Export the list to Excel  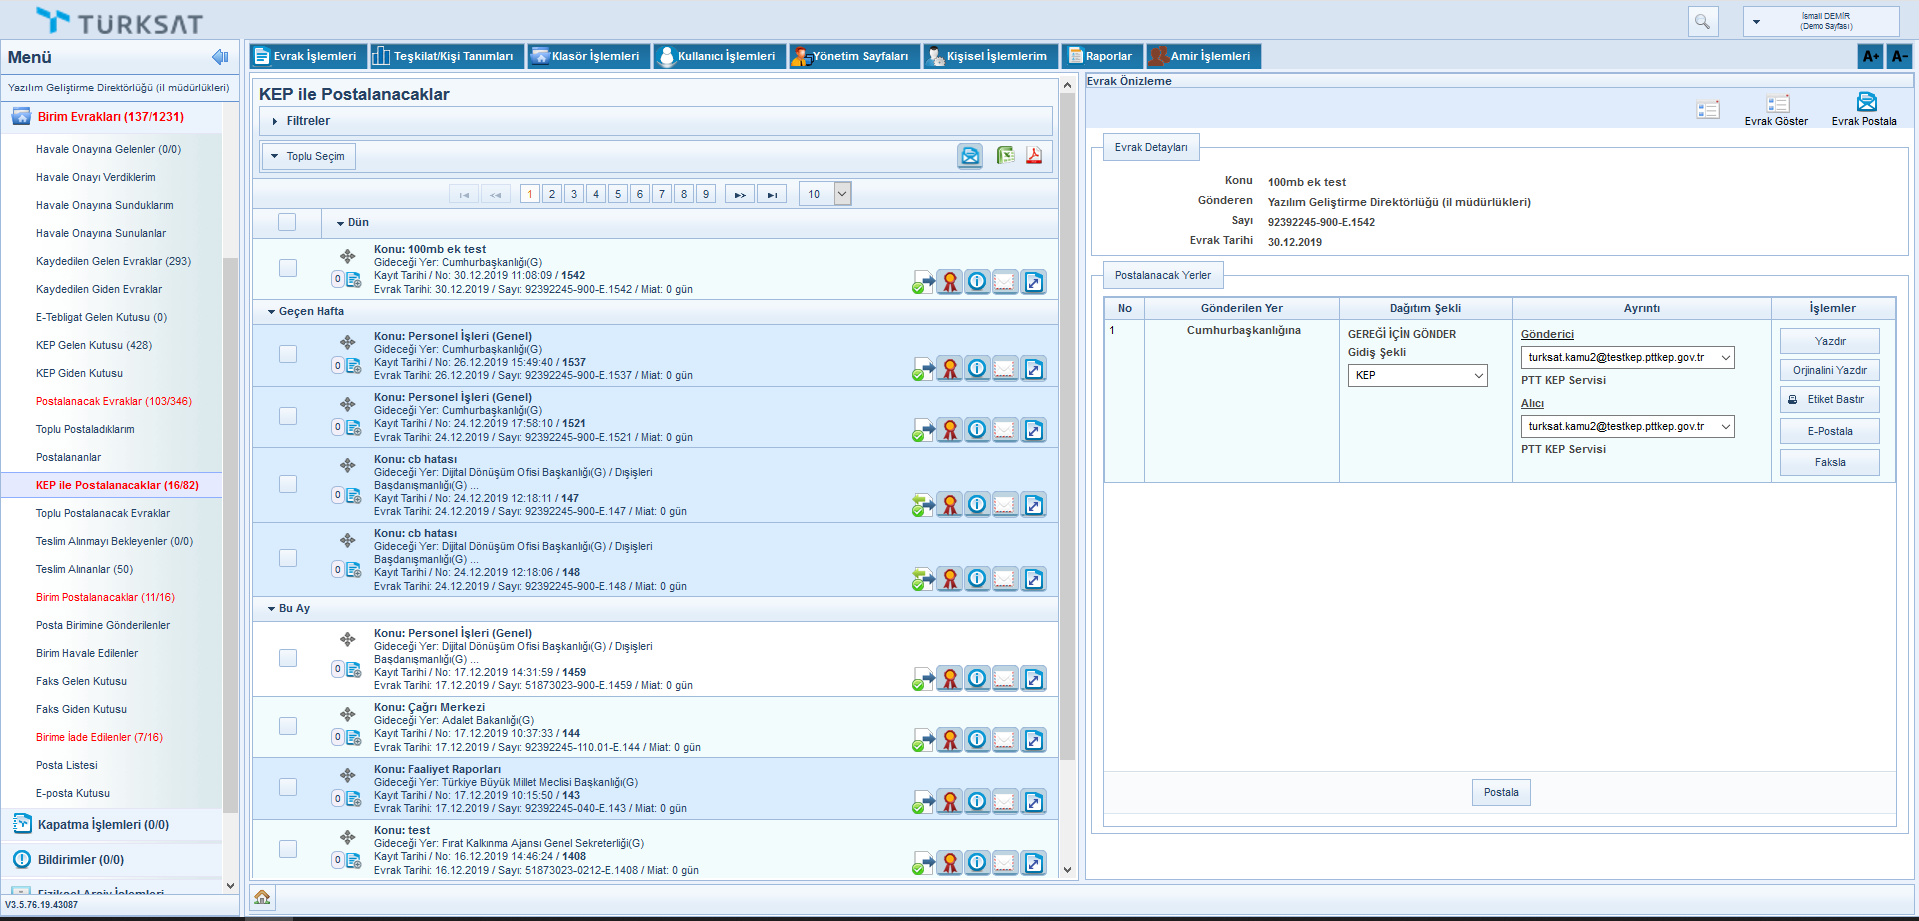click(x=1004, y=156)
